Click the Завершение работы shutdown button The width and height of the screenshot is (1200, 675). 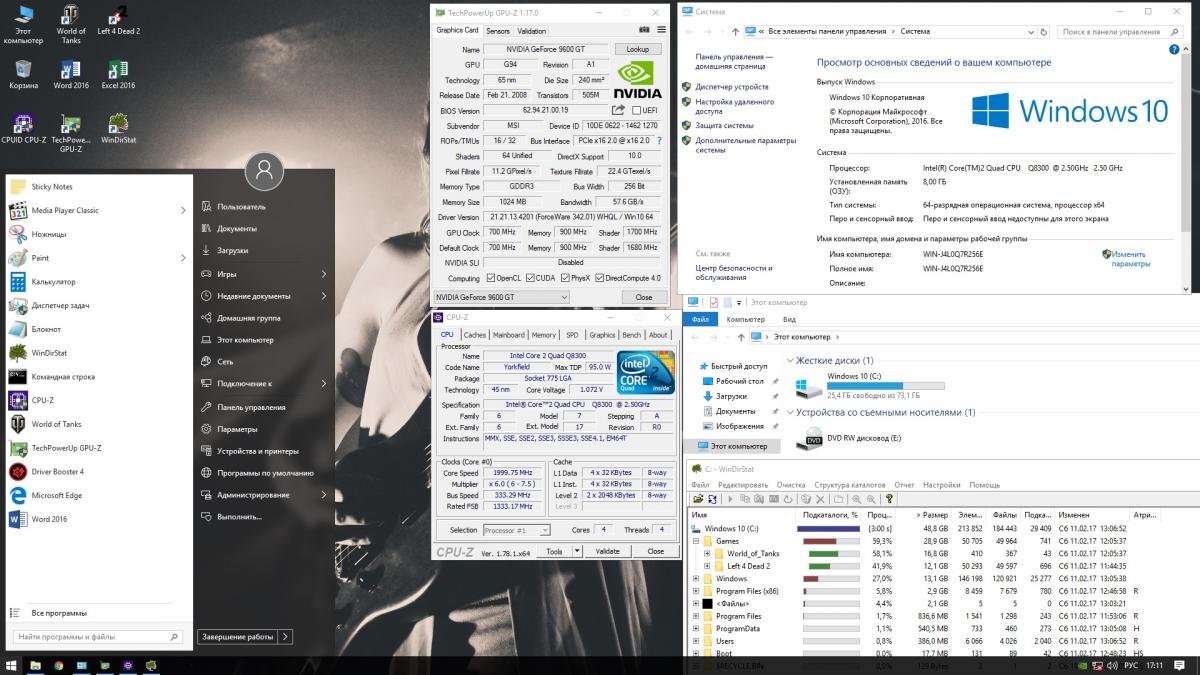pyautogui.click(x=237, y=636)
